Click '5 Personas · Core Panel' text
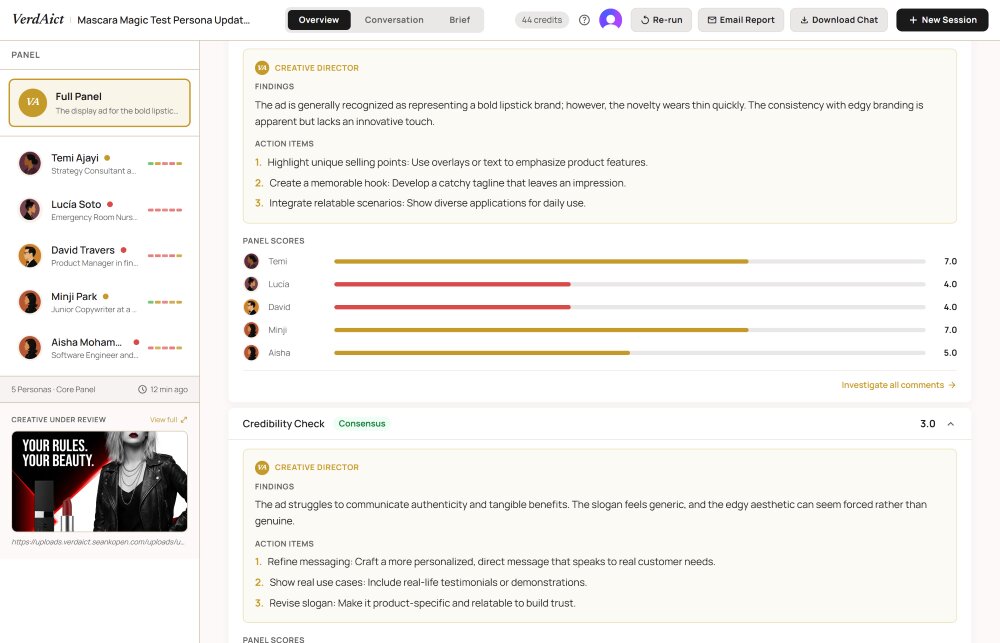The width and height of the screenshot is (1000, 643). tap(53, 389)
